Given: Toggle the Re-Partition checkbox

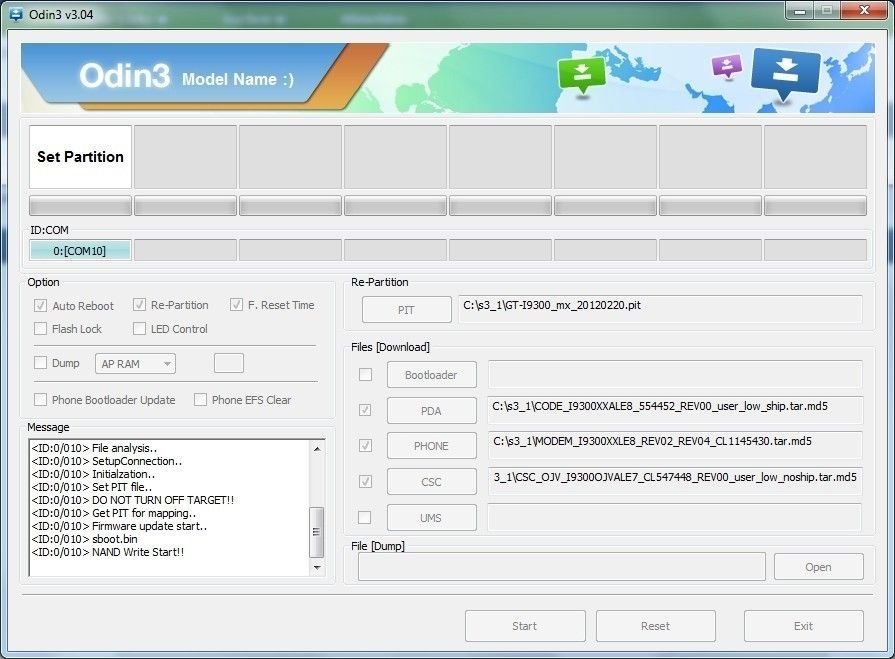Looking at the screenshot, I should (x=139, y=305).
